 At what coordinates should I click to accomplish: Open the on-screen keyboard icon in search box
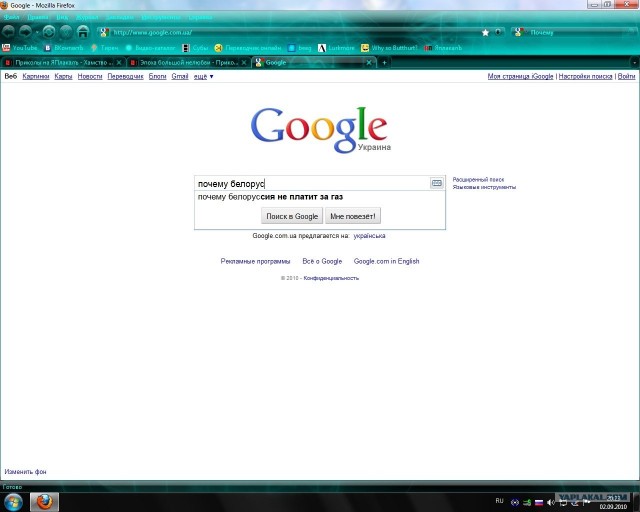click(x=437, y=183)
